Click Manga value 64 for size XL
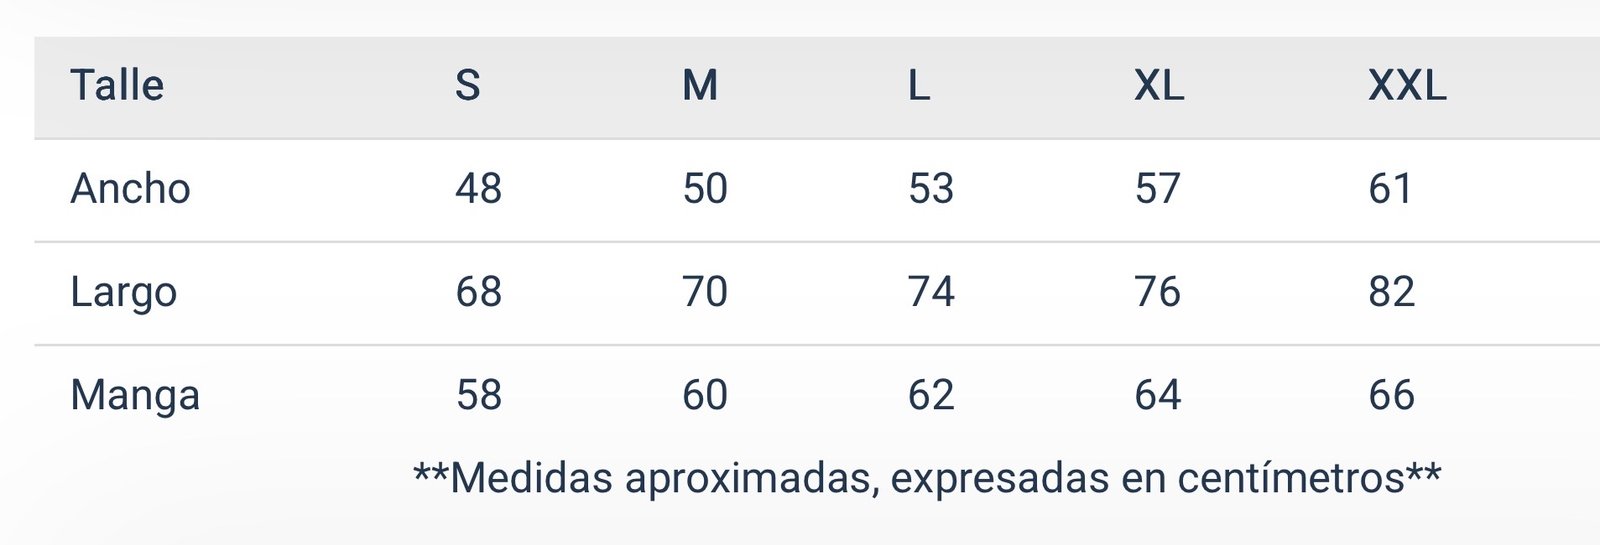 coord(1158,395)
